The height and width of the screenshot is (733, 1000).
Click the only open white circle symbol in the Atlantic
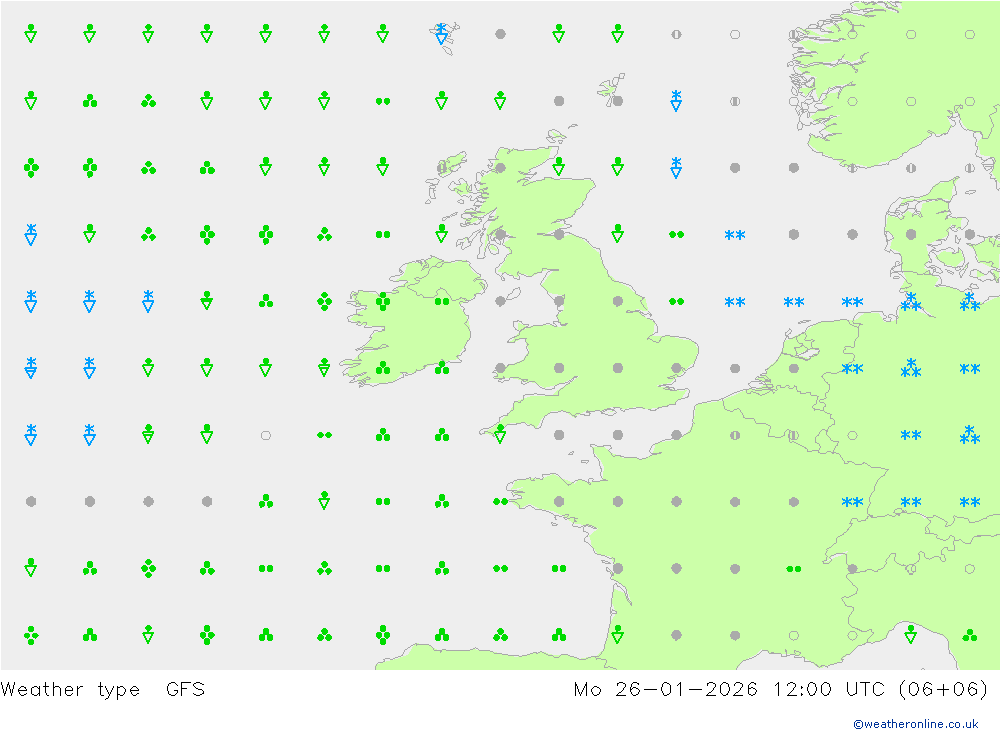coord(265,435)
